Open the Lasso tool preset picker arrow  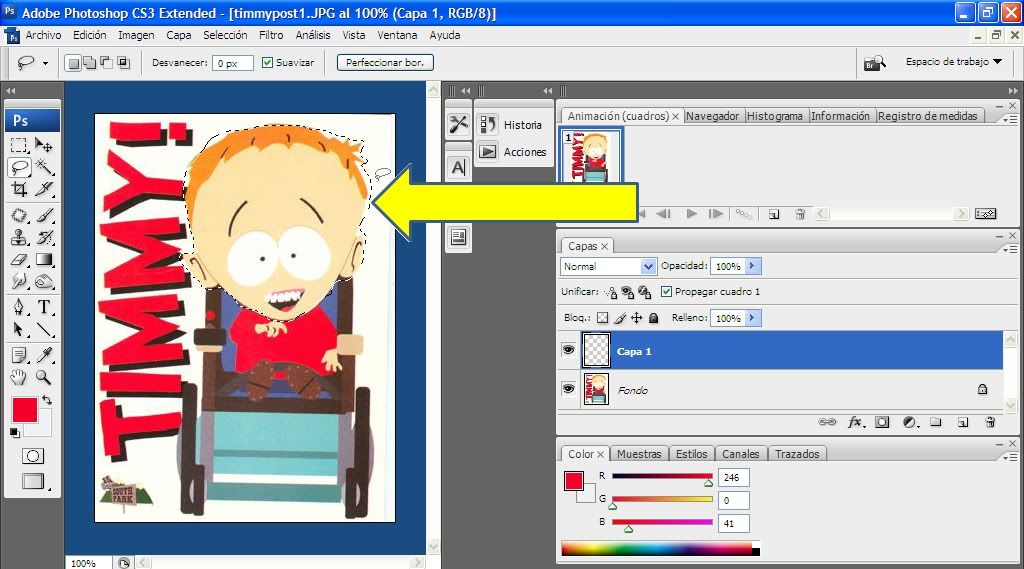coord(45,63)
